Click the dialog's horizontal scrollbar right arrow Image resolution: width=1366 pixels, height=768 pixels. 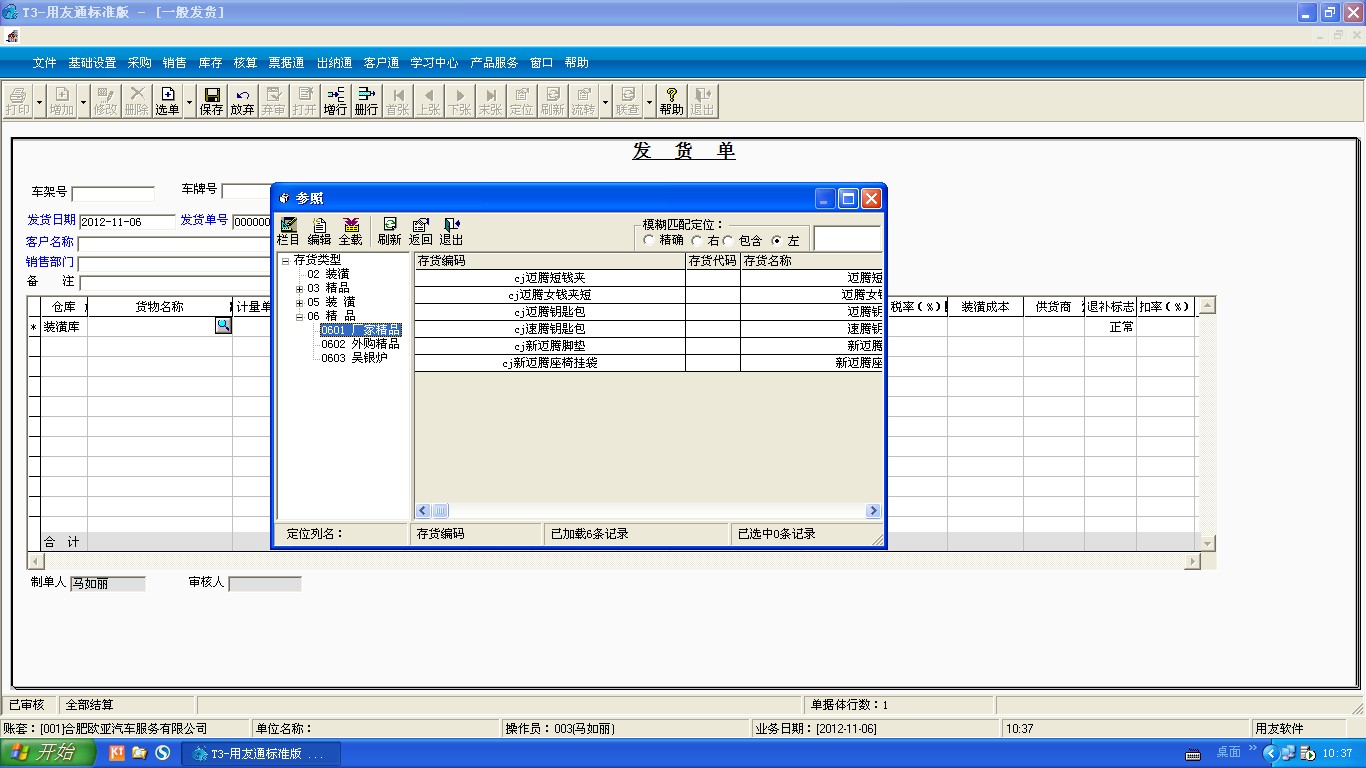point(873,511)
